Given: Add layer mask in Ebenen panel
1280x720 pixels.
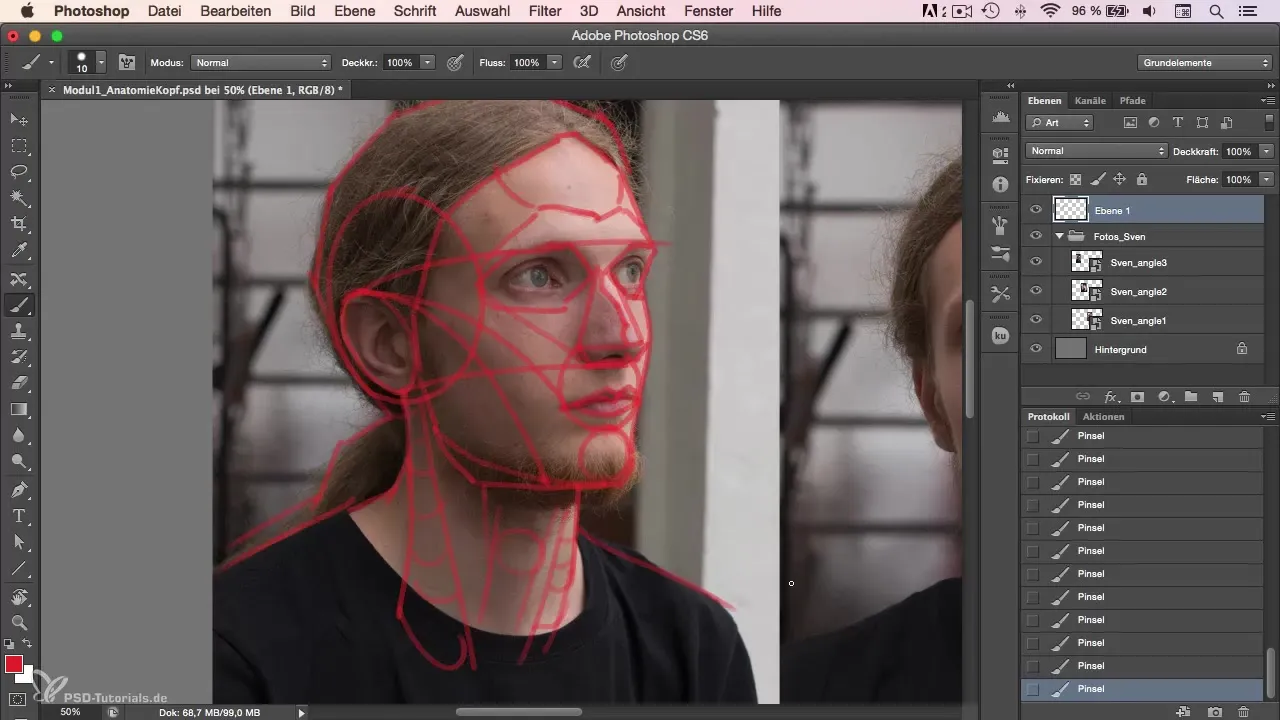Looking at the screenshot, I should pyautogui.click(x=1137, y=397).
